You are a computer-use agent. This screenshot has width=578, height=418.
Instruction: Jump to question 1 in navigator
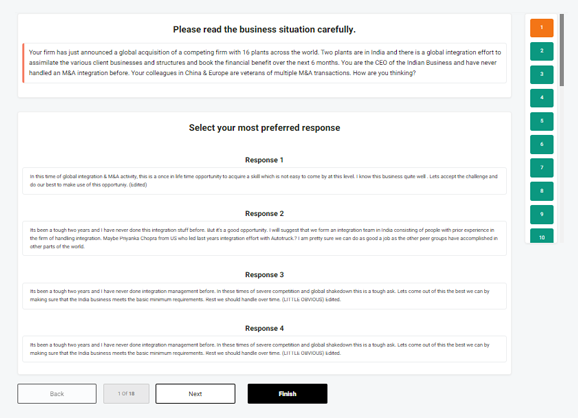[x=542, y=28]
